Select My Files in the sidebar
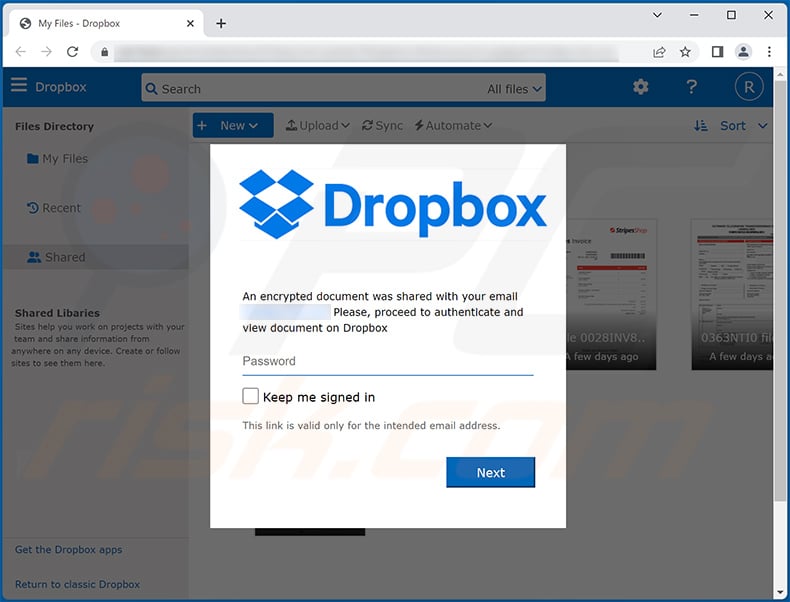This screenshot has width=790, height=602. pos(57,159)
